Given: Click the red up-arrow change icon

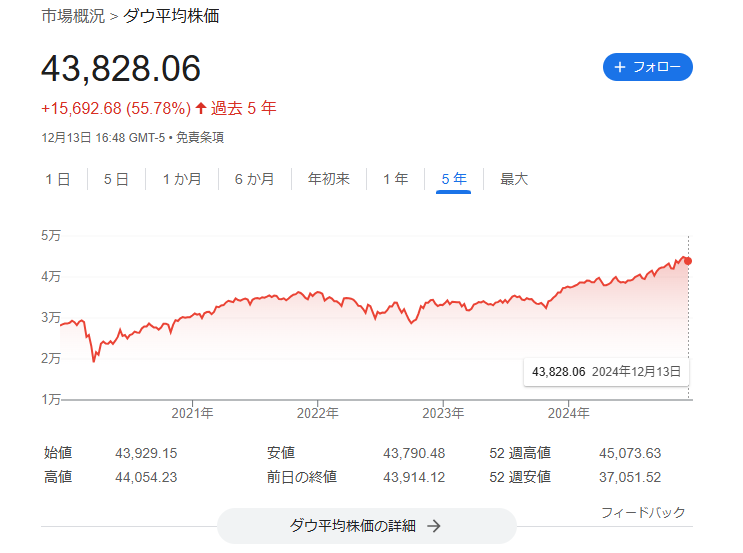Looking at the screenshot, I should click(201, 108).
